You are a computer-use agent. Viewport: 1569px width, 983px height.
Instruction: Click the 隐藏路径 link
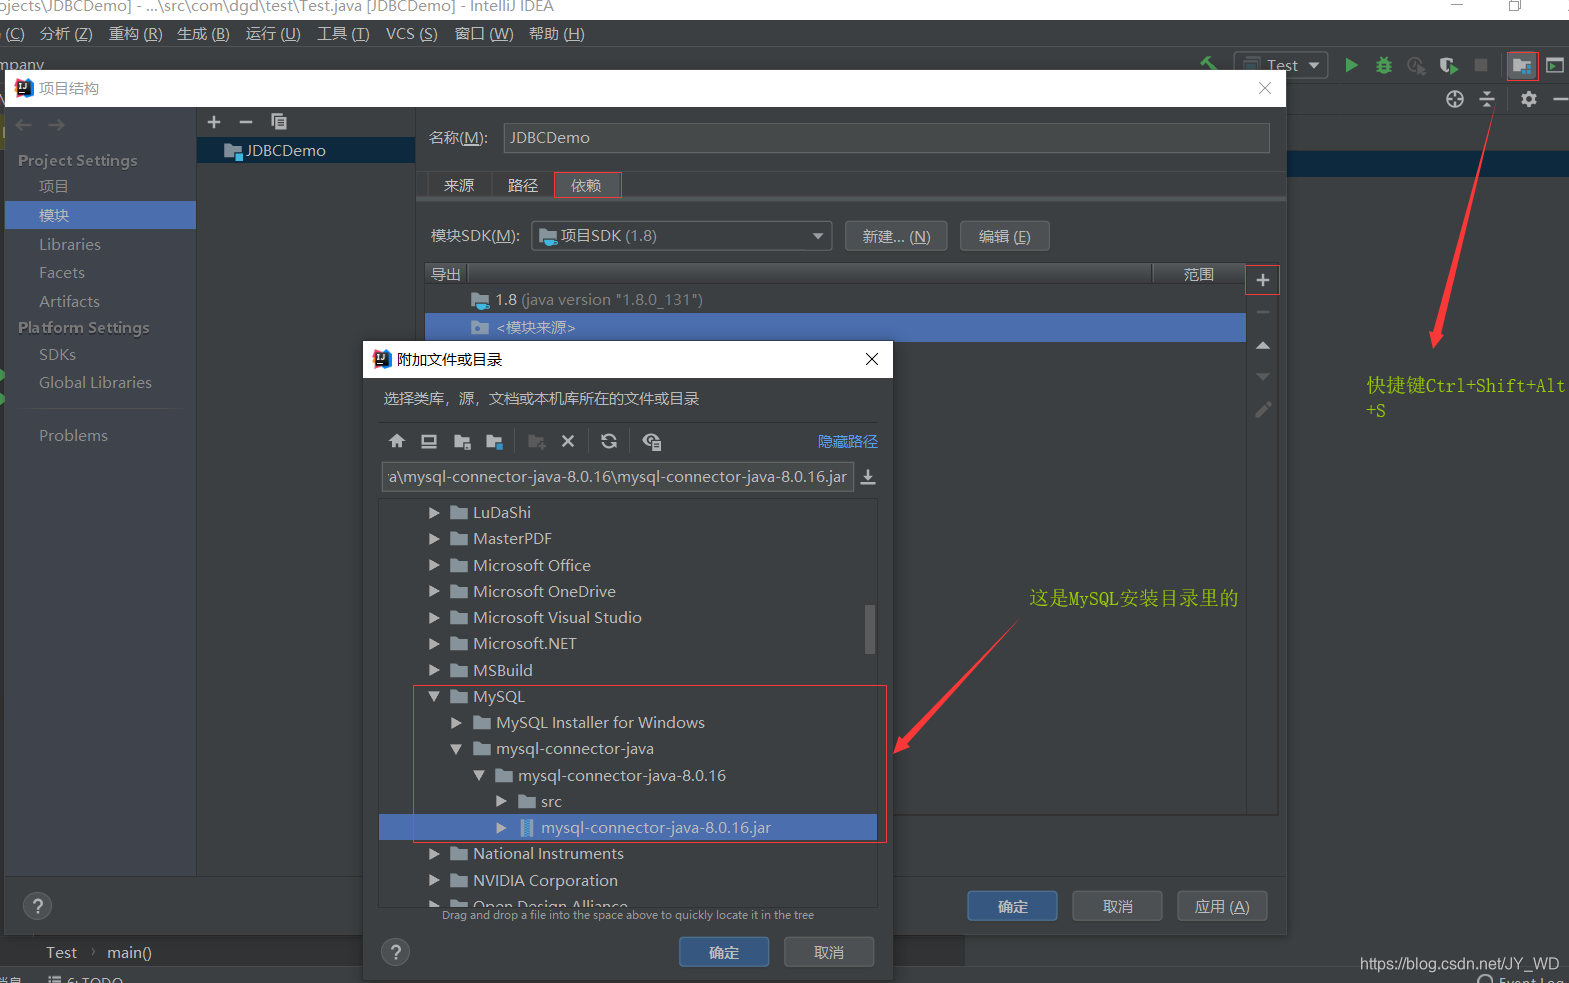[848, 441]
